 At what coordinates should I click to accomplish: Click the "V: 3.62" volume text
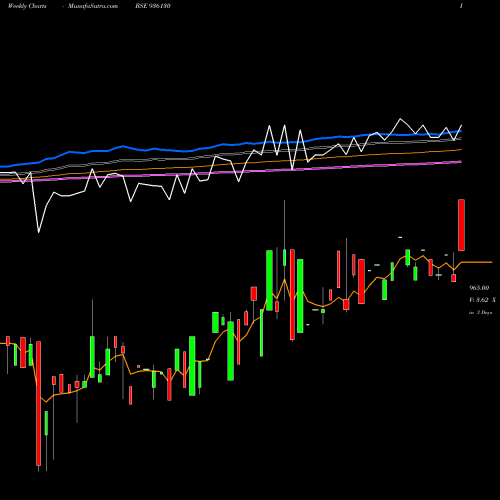[479, 300]
